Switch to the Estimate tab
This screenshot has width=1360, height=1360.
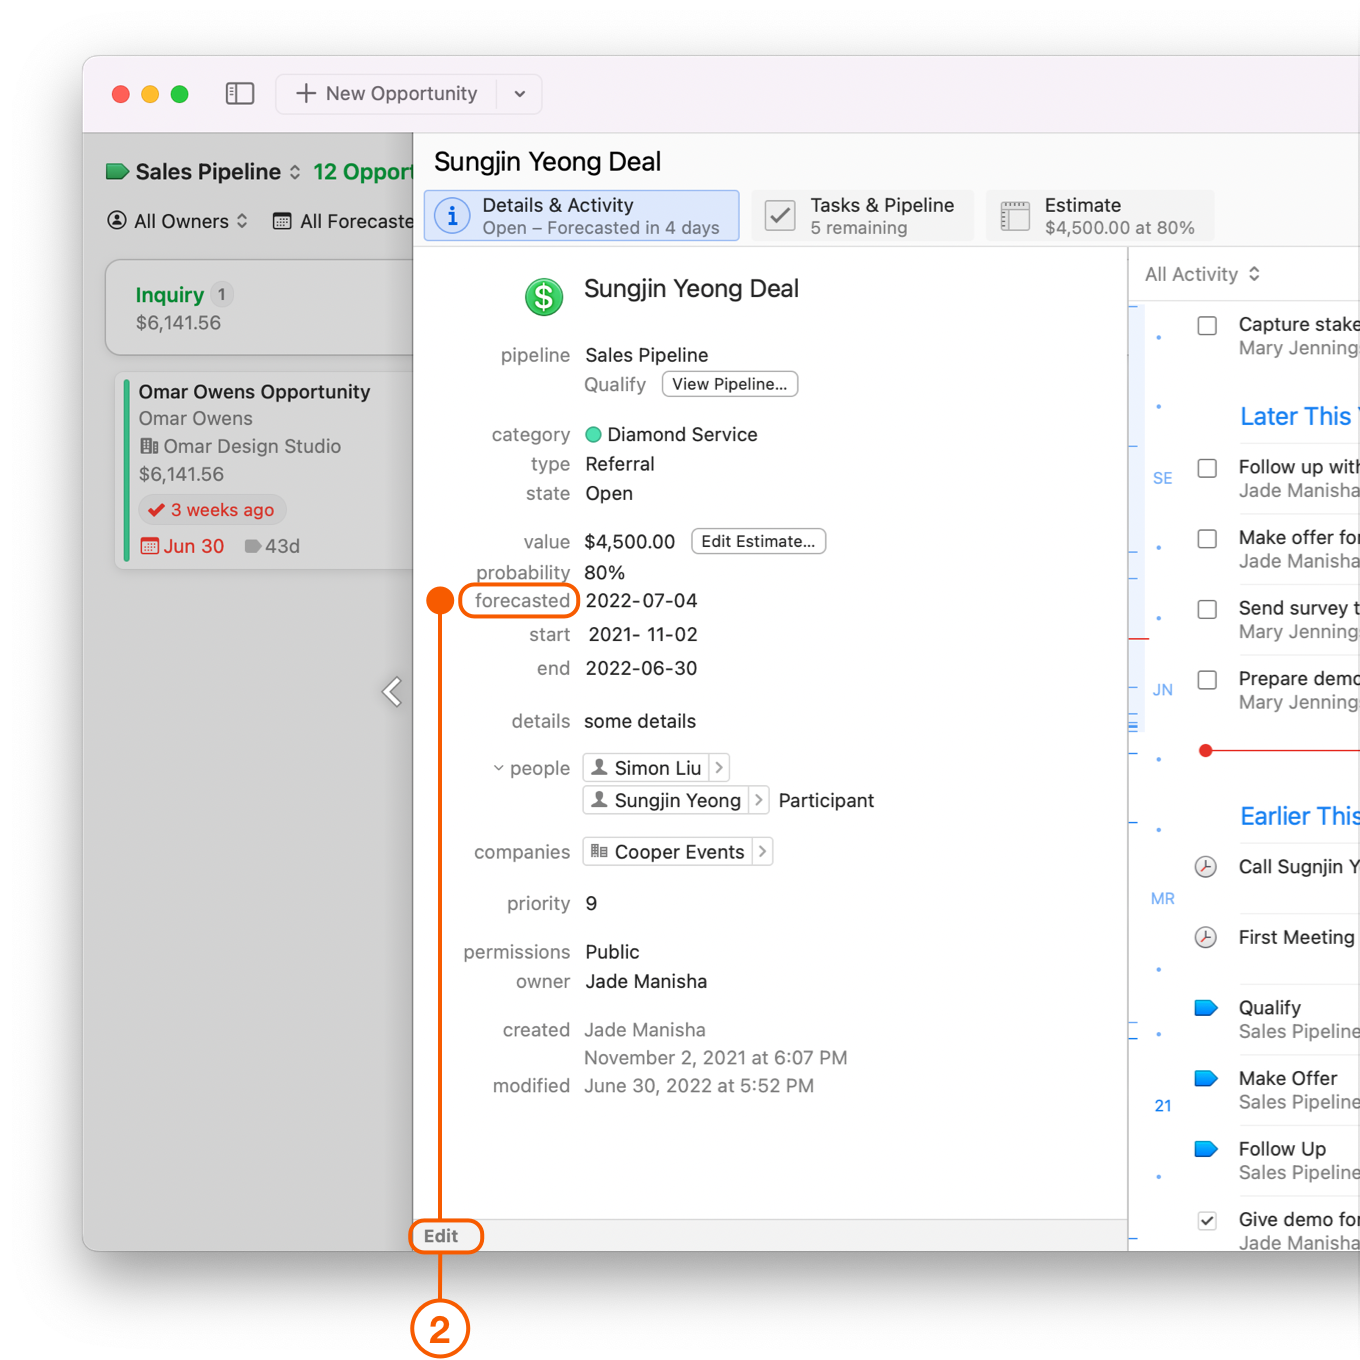[1100, 216]
